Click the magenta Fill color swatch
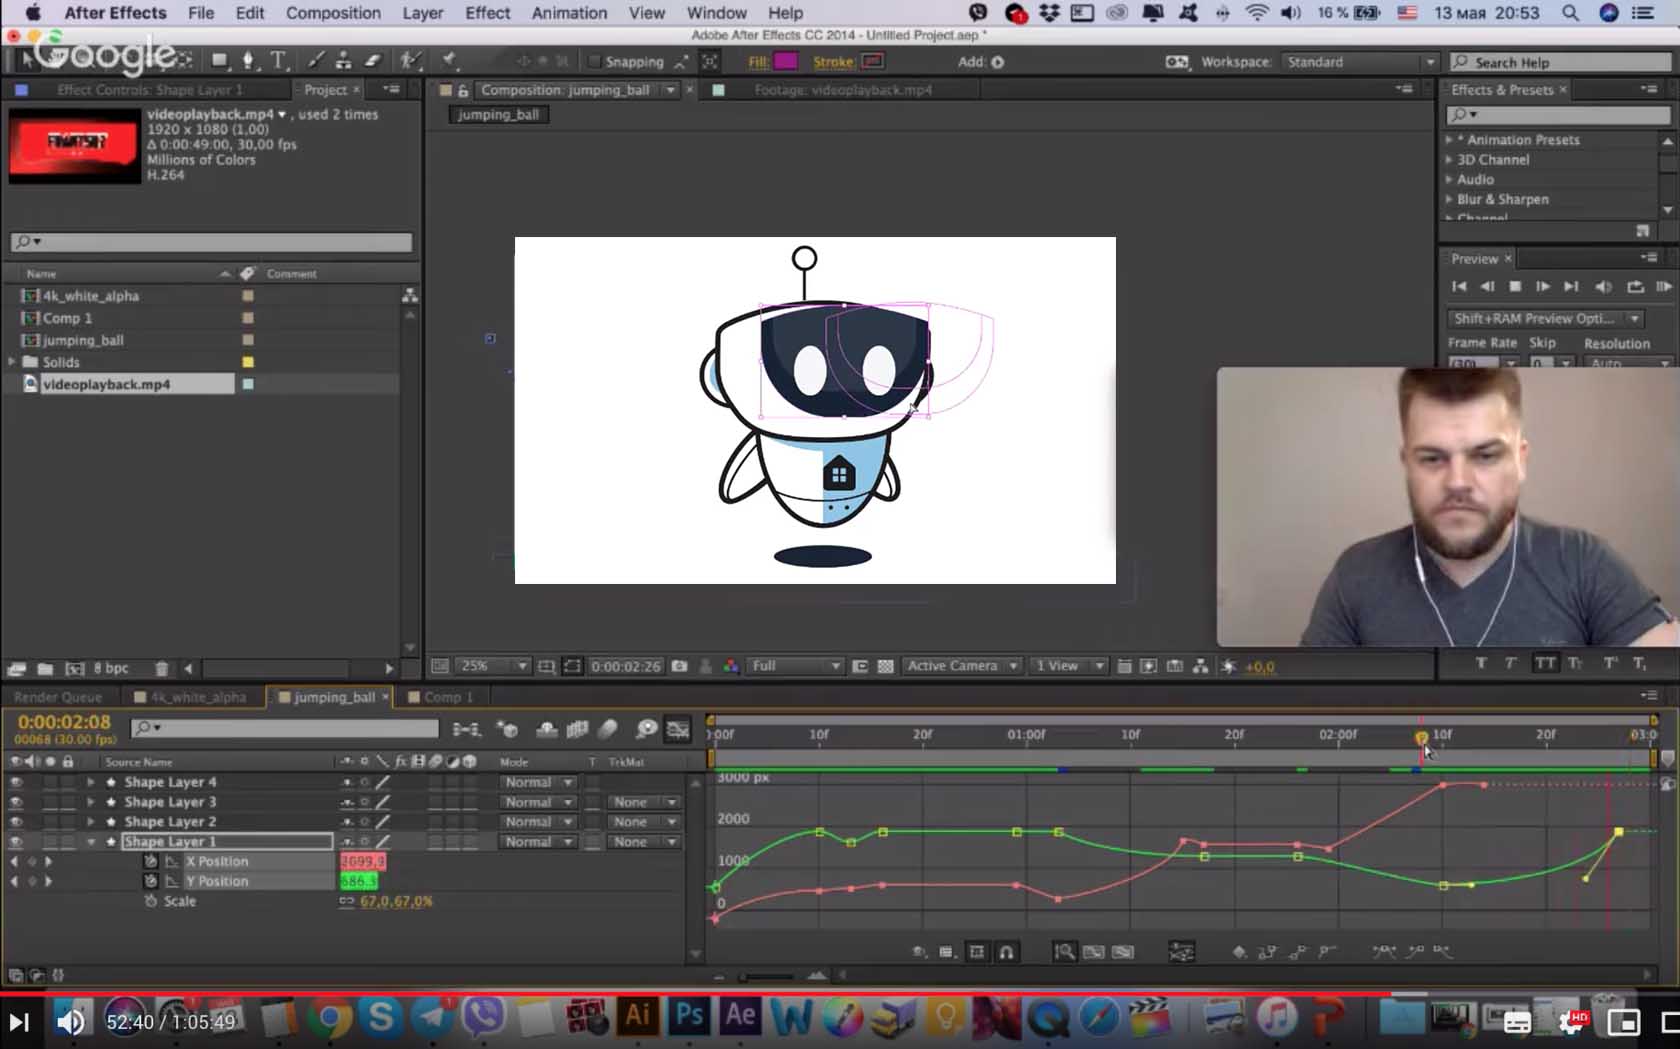 pos(786,62)
